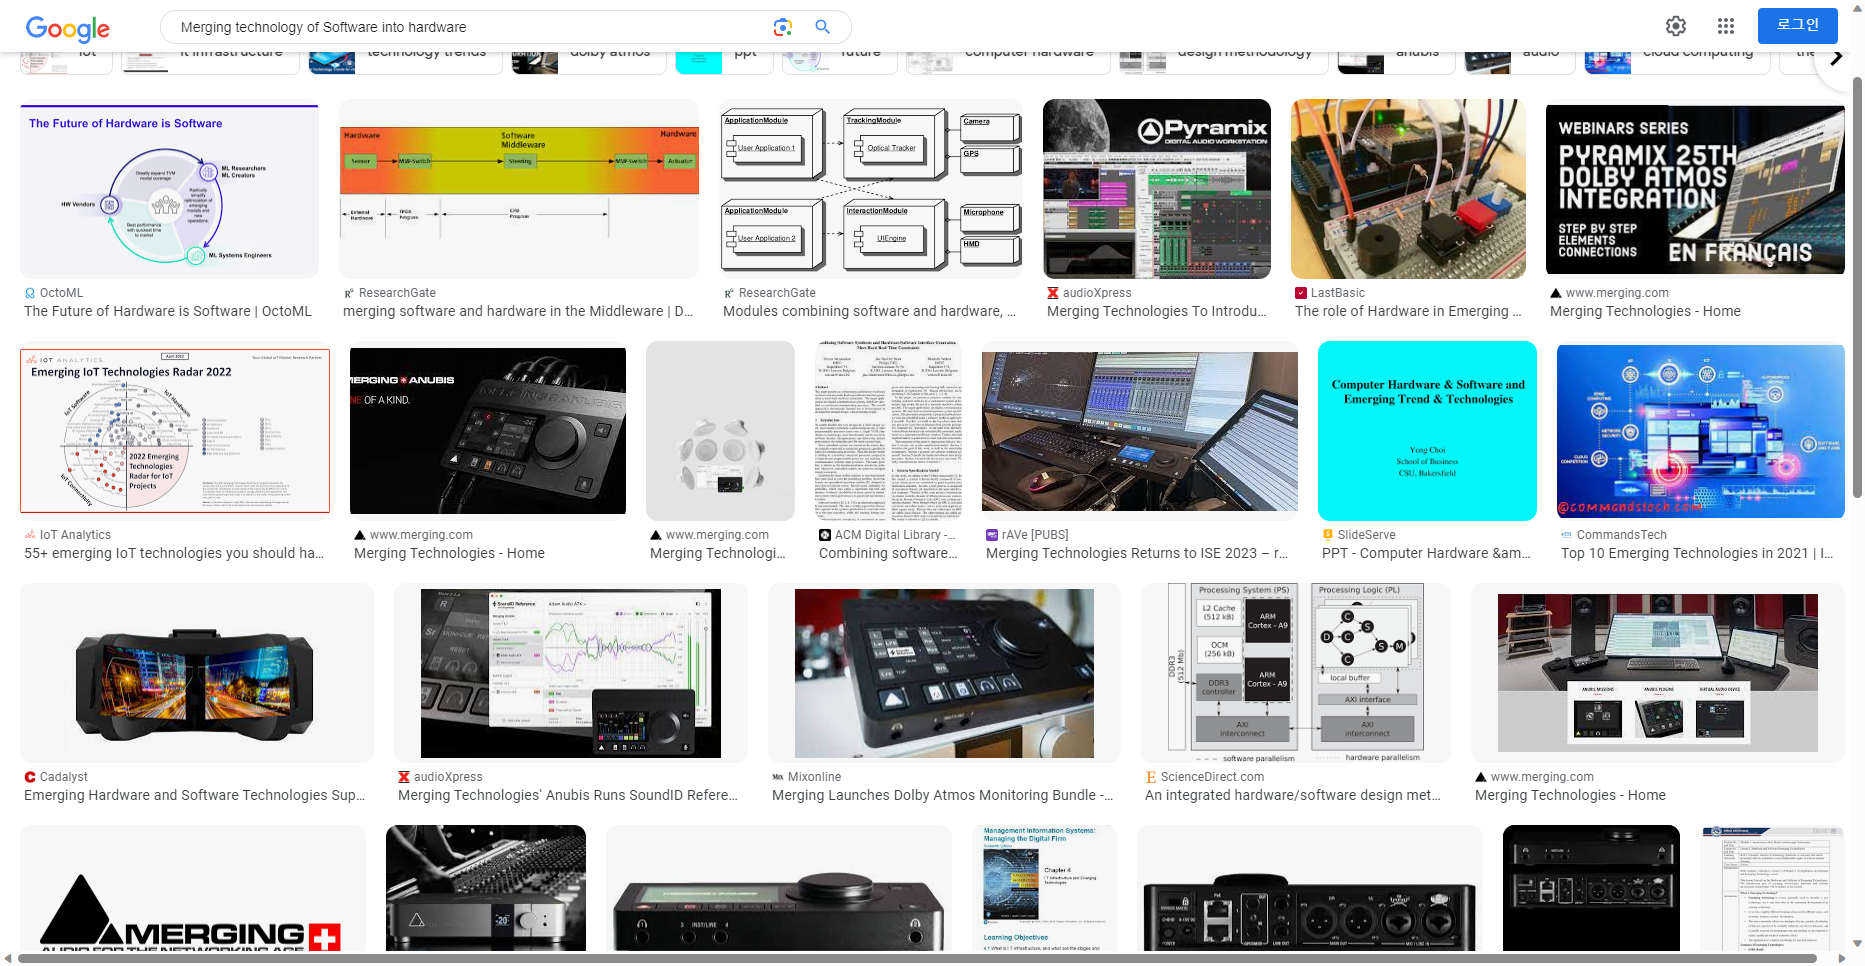This screenshot has height=966, width=1865.
Task: Open 'Modules combining software and hardware' link
Action: (869, 311)
